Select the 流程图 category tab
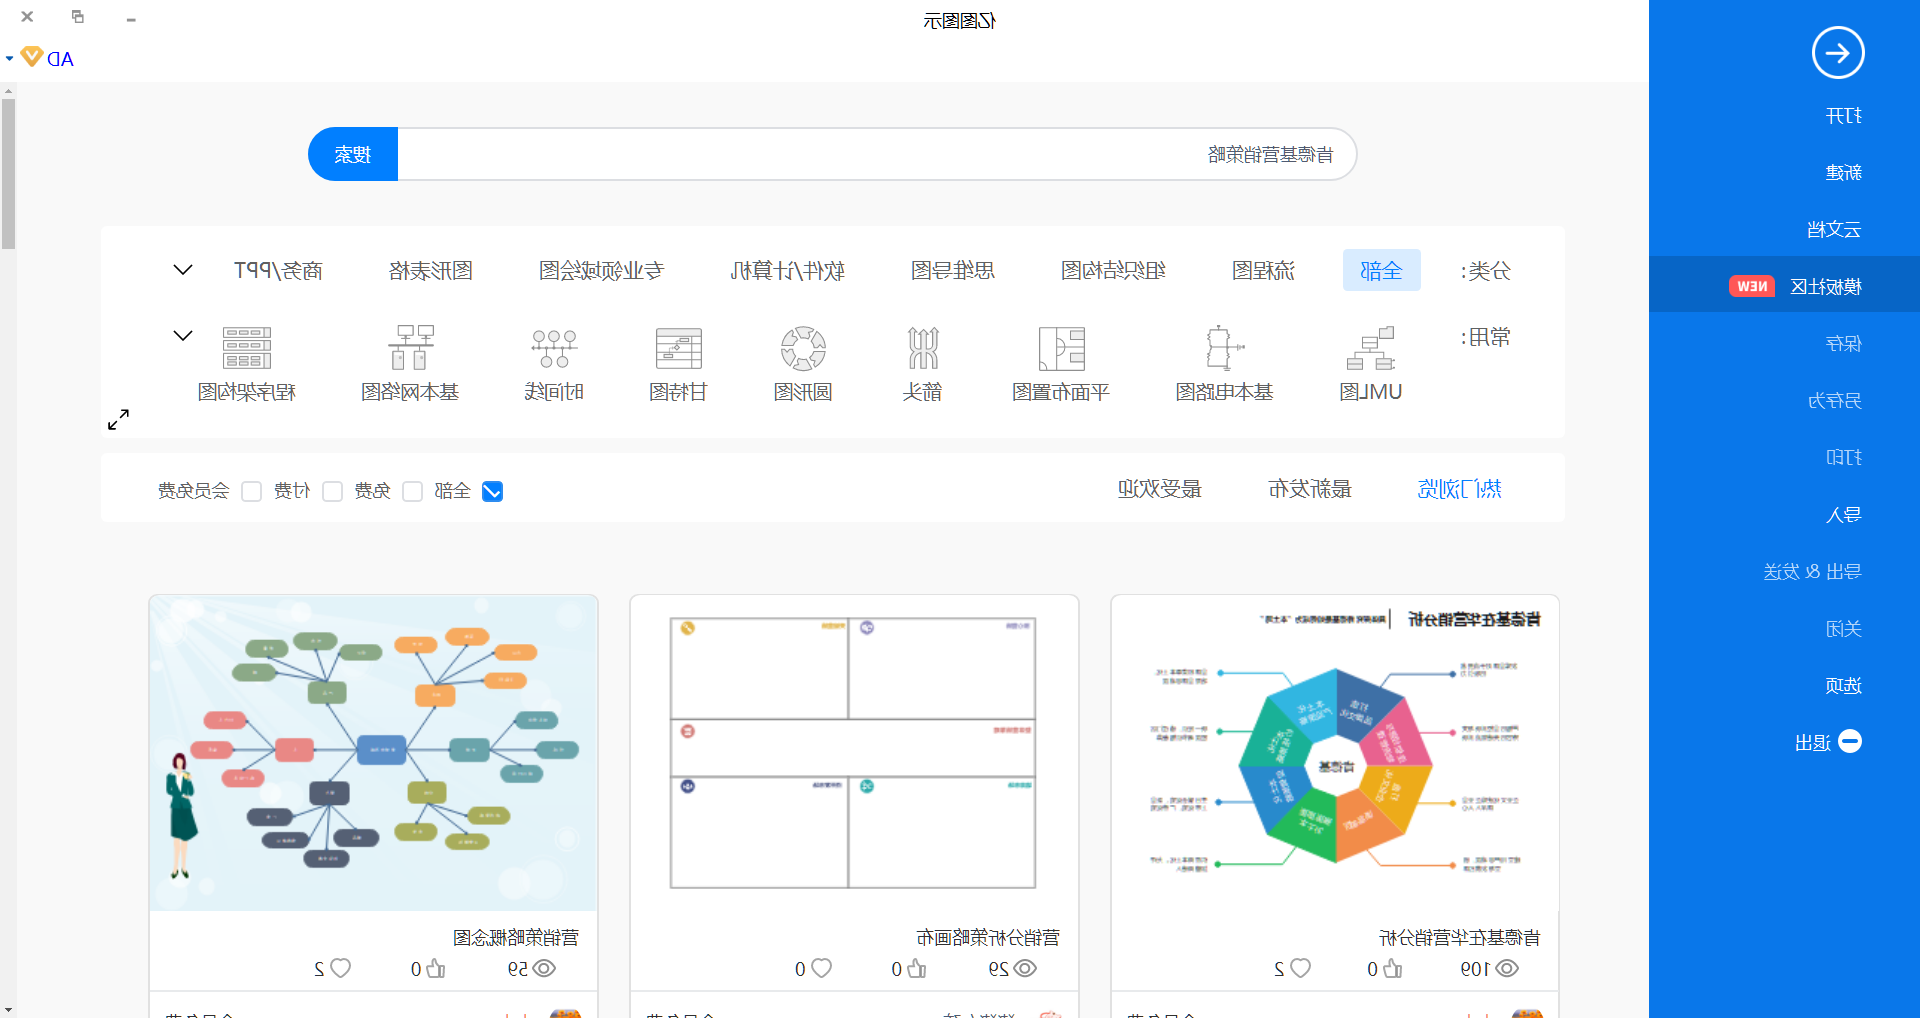 point(1263,270)
